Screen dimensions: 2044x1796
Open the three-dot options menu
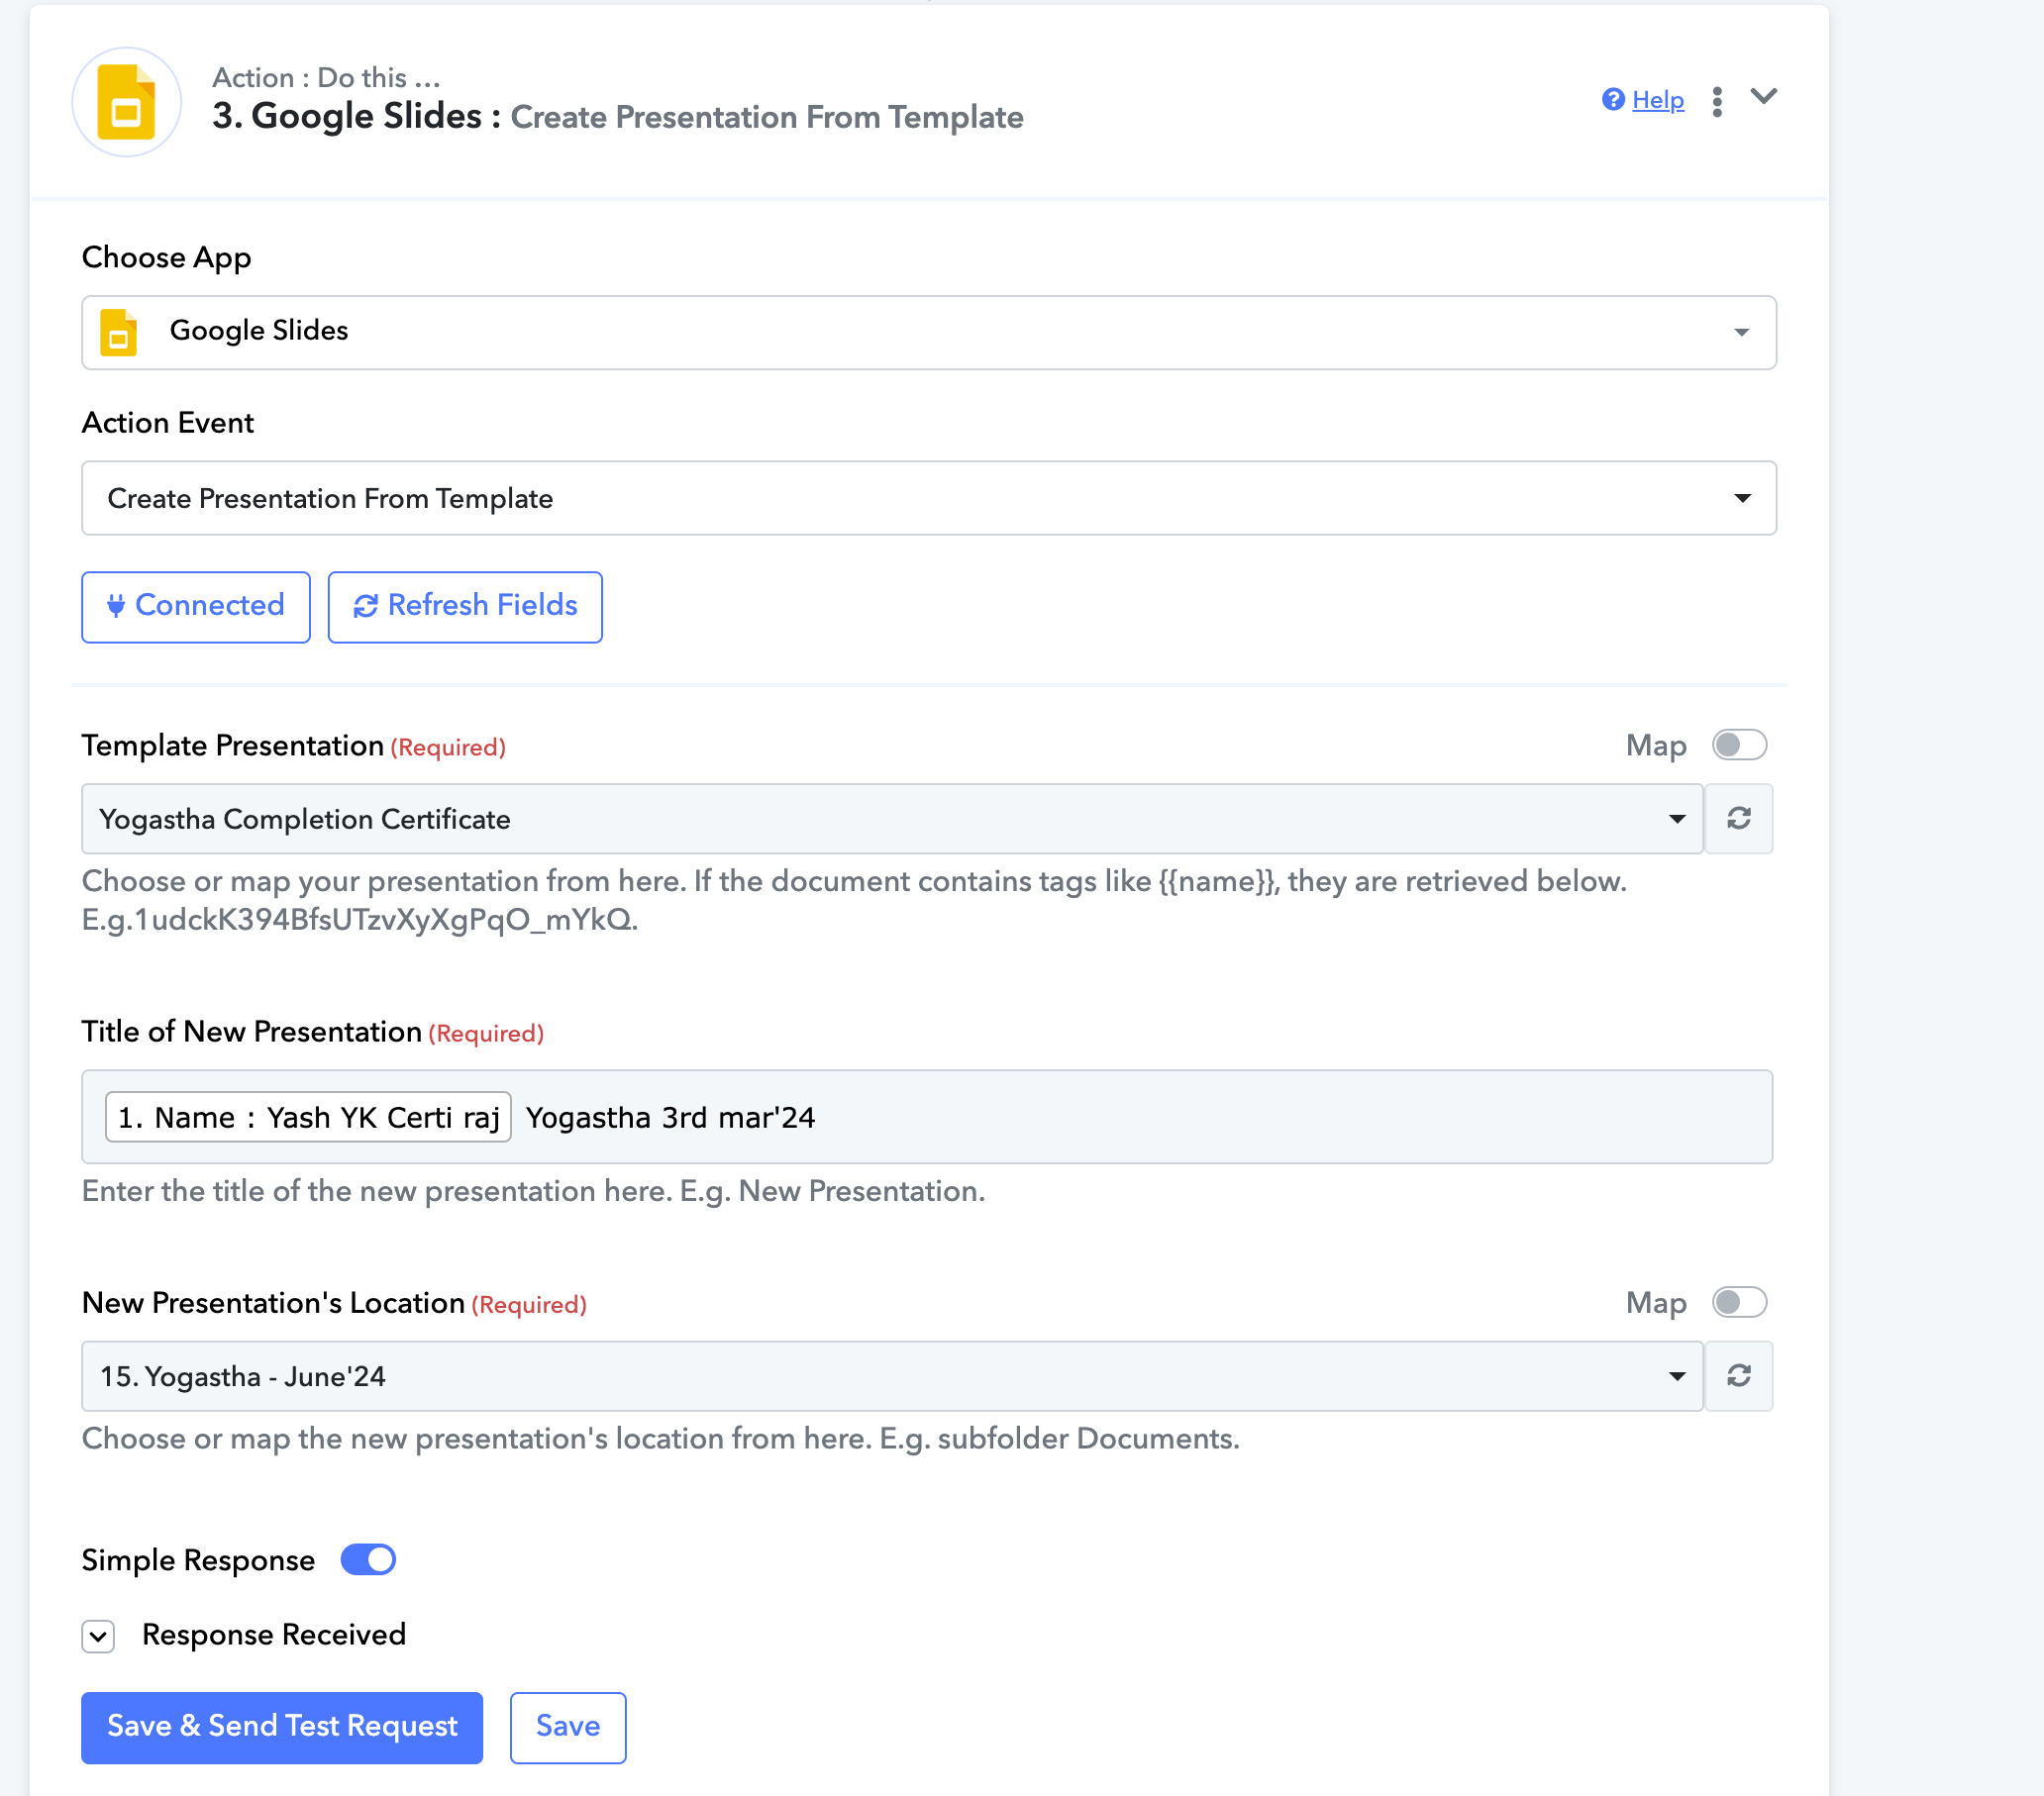point(1717,101)
